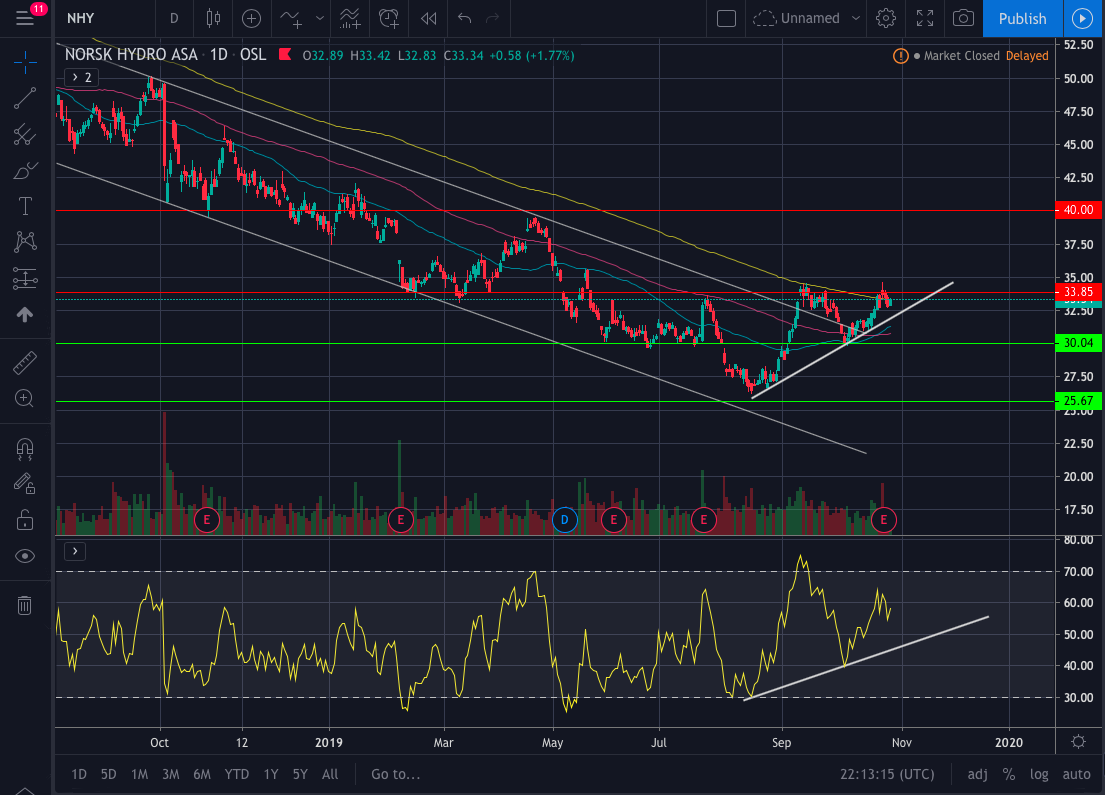Image resolution: width=1105 pixels, height=795 pixels.
Task: Open the XABCD pattern tools
Action: (25, 242)
